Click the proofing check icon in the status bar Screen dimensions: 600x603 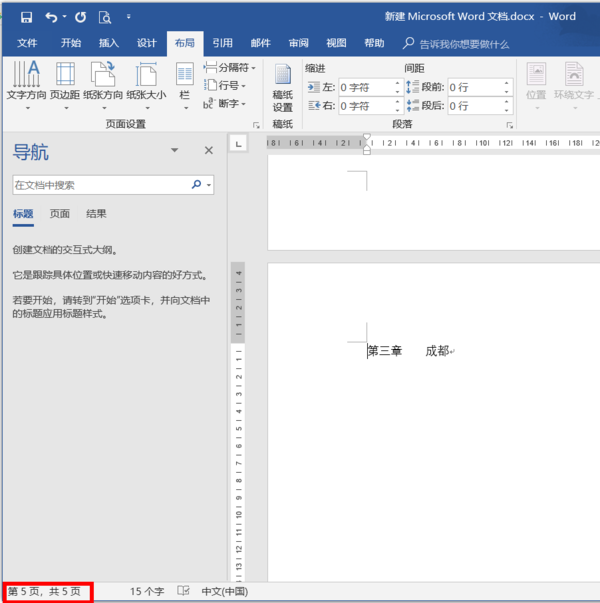[183, 591]
